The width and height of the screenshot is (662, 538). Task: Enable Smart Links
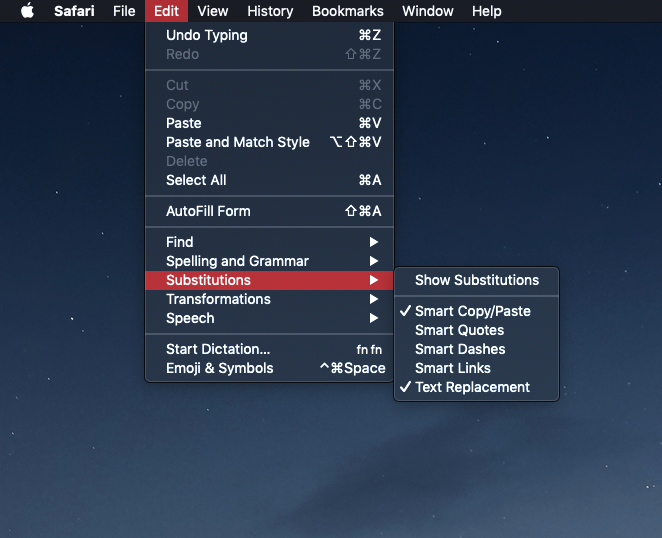point(477,368)
